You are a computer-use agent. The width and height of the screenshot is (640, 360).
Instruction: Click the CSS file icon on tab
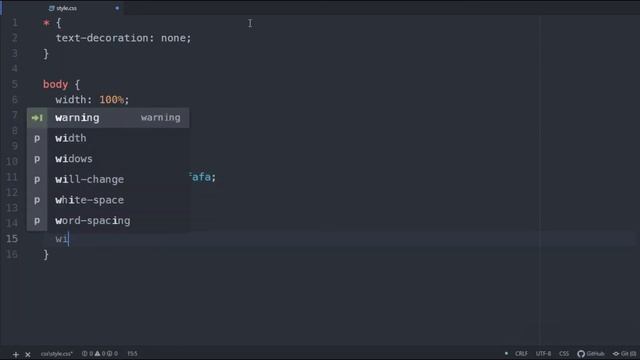click(x=51, y=8)
